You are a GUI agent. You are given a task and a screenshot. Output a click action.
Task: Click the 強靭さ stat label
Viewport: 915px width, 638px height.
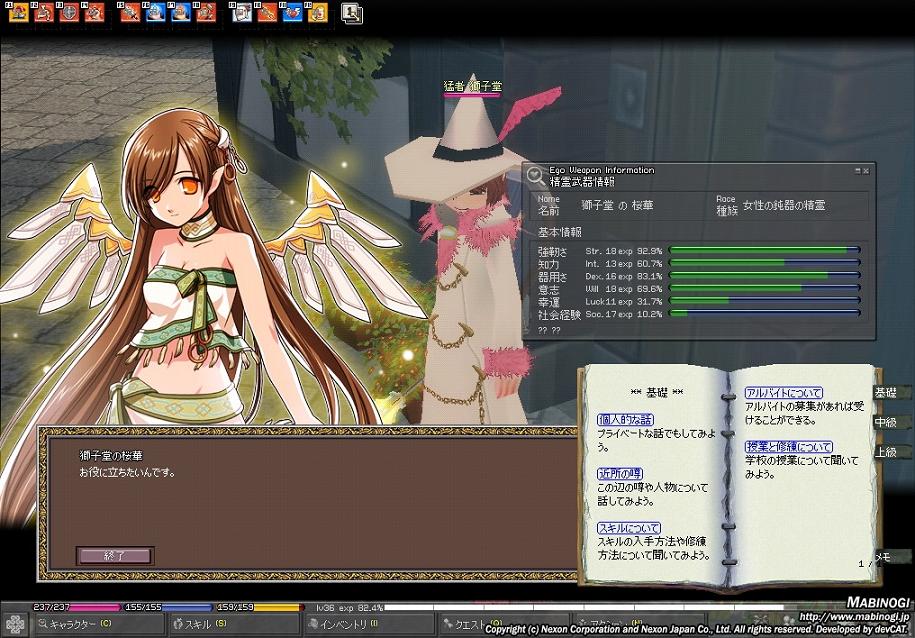(553, 252)
